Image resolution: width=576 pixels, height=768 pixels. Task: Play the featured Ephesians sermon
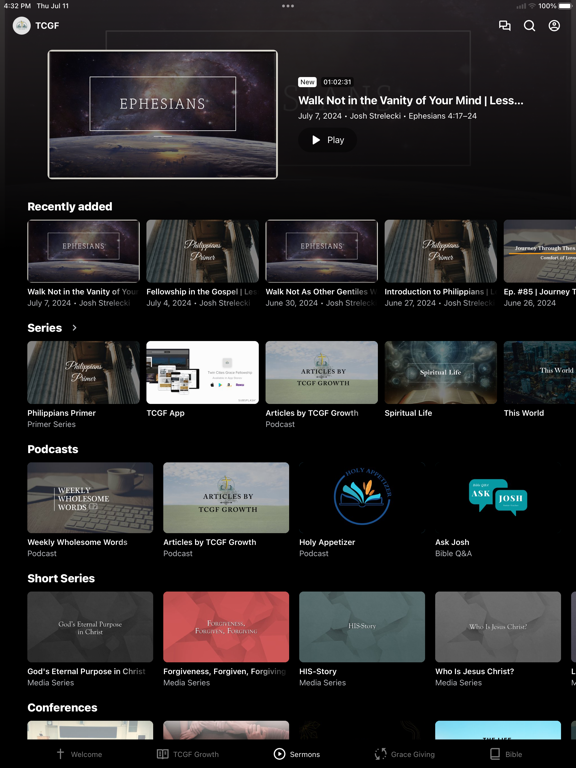point(328,140)
